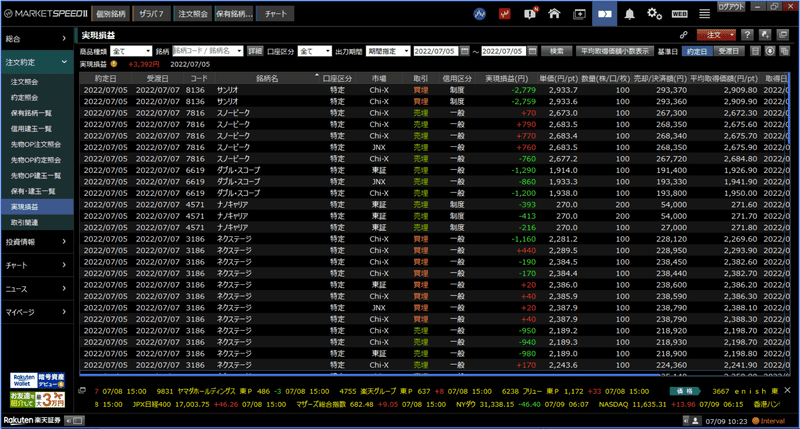This screenshot has width=800, height=429.
Task: Open the end date calendar picker
Action: click(532, 51)
